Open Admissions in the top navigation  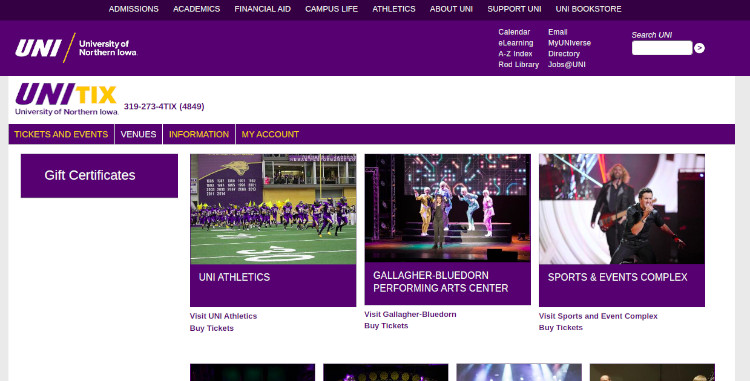[133, 9]
